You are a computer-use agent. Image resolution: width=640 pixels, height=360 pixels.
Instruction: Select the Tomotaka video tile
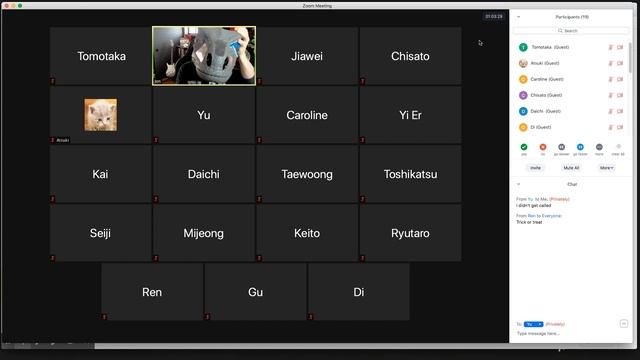click(100, 56)
